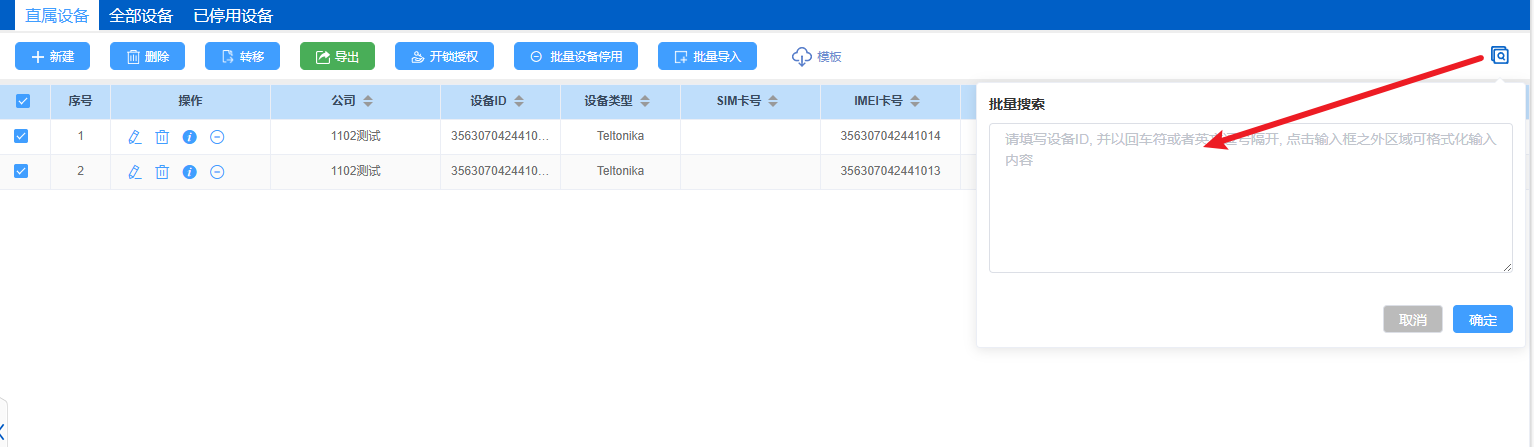Click the 模板 cloud download icon
The width and height of the screenshot is (1534, 447).
(801, 57)
